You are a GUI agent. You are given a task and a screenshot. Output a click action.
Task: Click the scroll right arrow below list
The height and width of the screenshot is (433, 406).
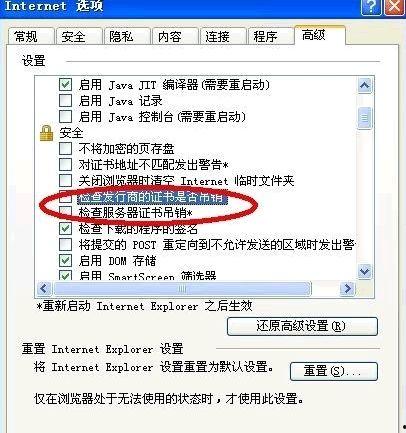click(347, 288)
